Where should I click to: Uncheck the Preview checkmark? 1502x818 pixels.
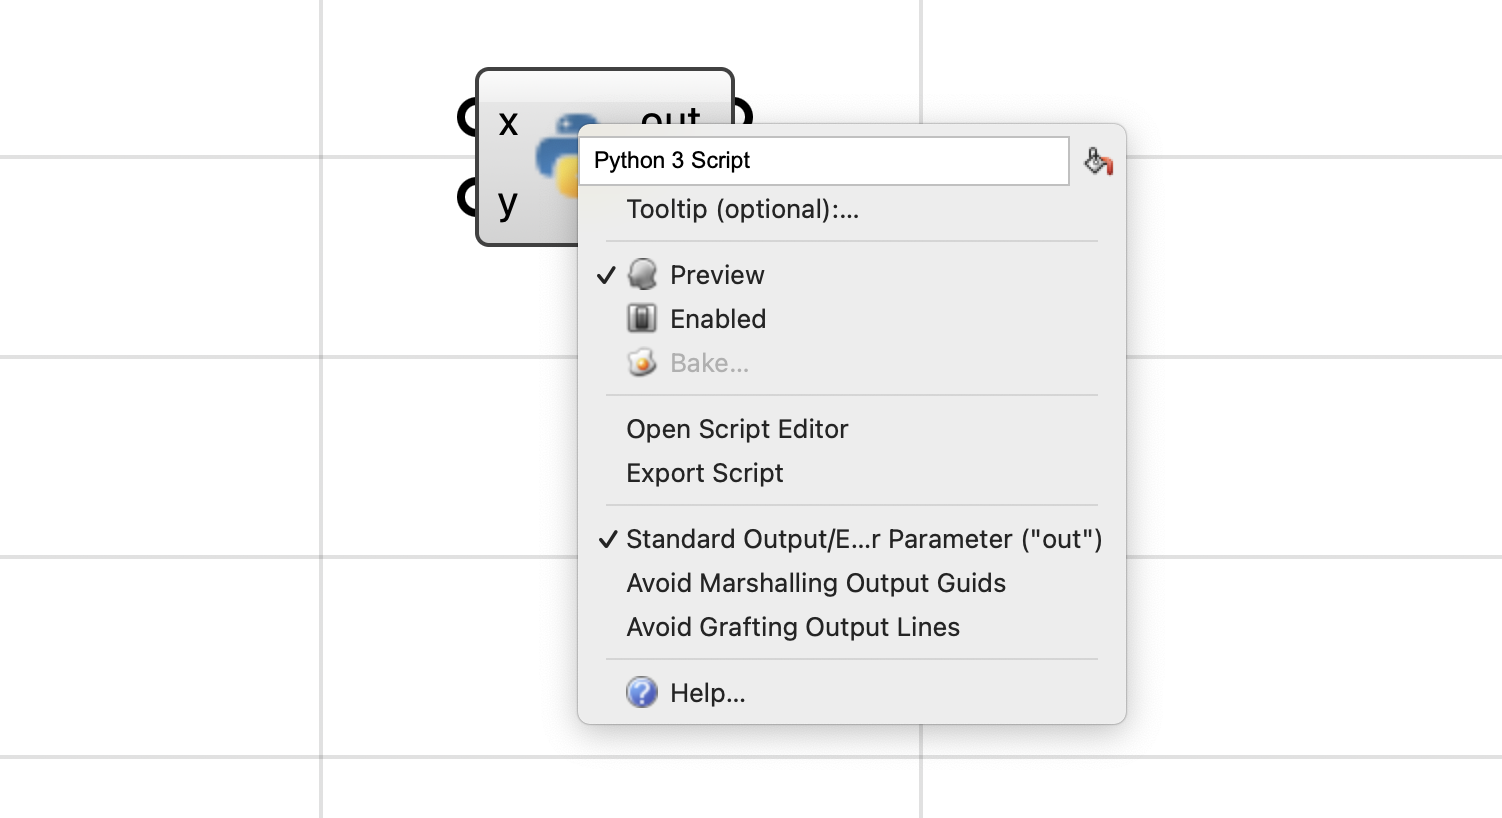606,275
